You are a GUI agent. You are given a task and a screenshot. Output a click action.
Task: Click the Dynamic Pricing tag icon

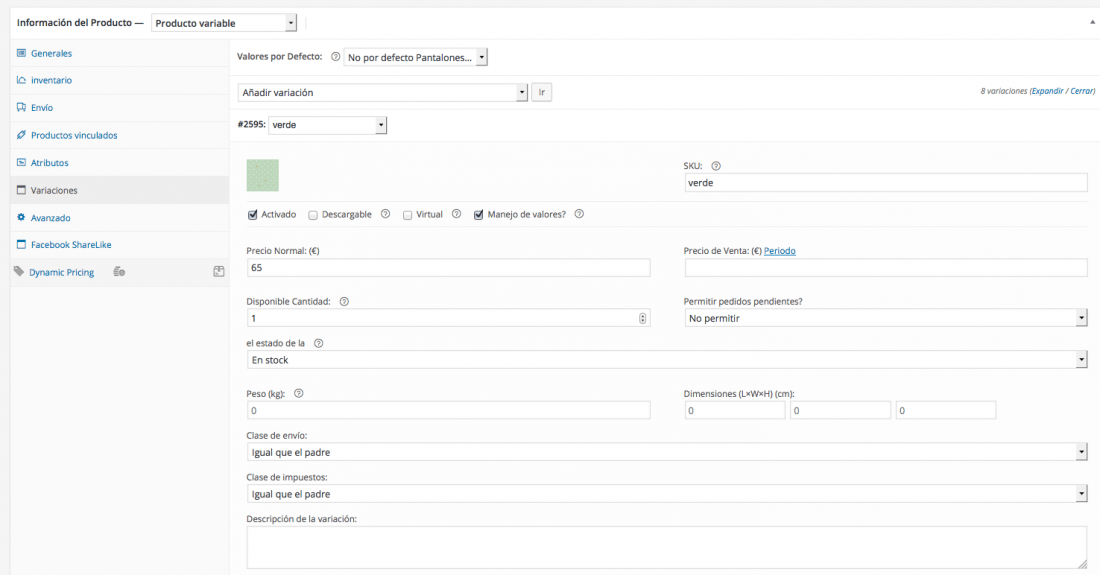coord(19,271)
